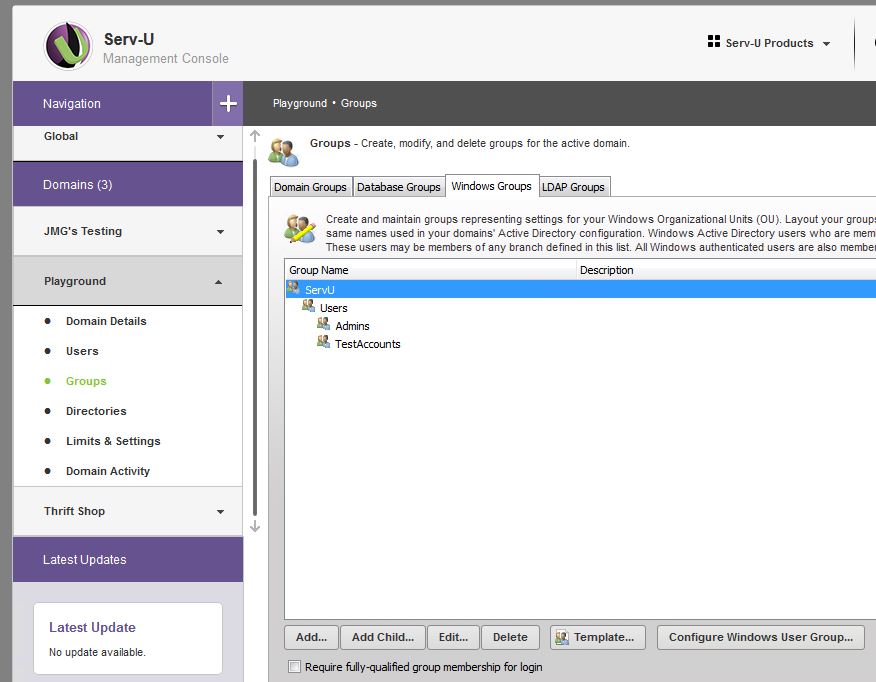The width and height of the screenshot is (876, 682).
Task: Open Domain Details in navigation
Action: click(x=106, y=321)
